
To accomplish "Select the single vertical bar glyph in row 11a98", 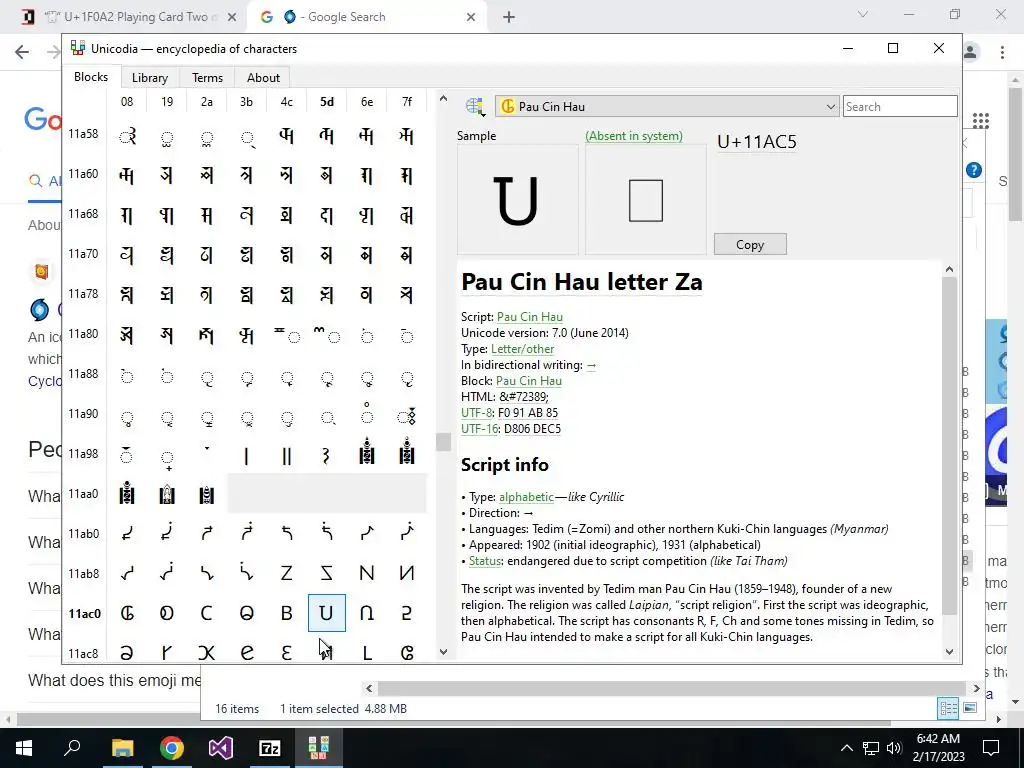I will [247, 455].
